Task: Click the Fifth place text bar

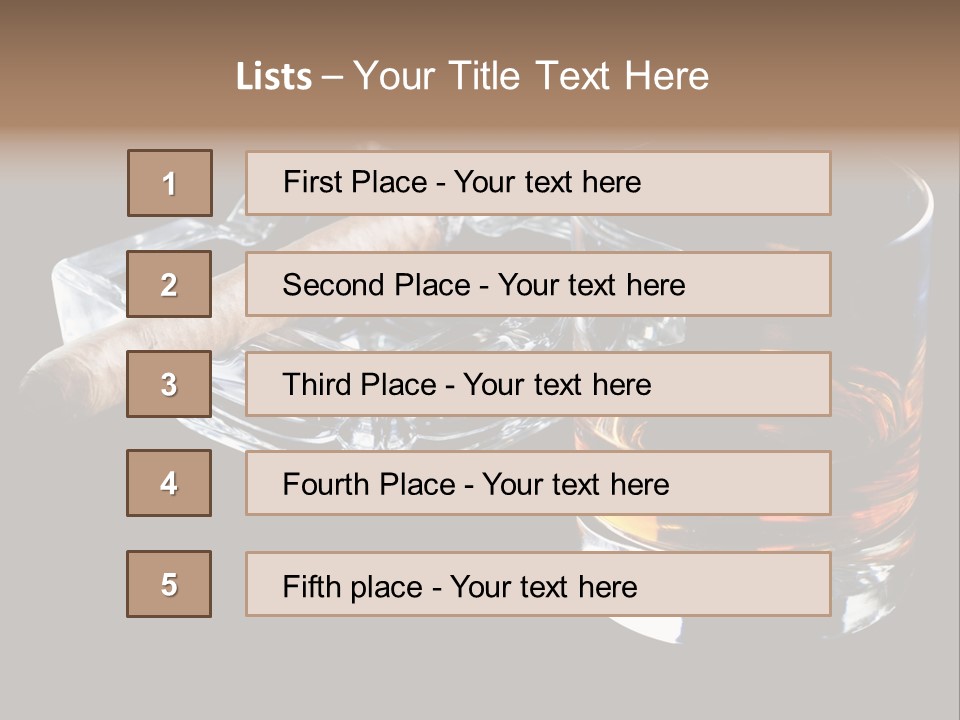Action: [538, 584]
